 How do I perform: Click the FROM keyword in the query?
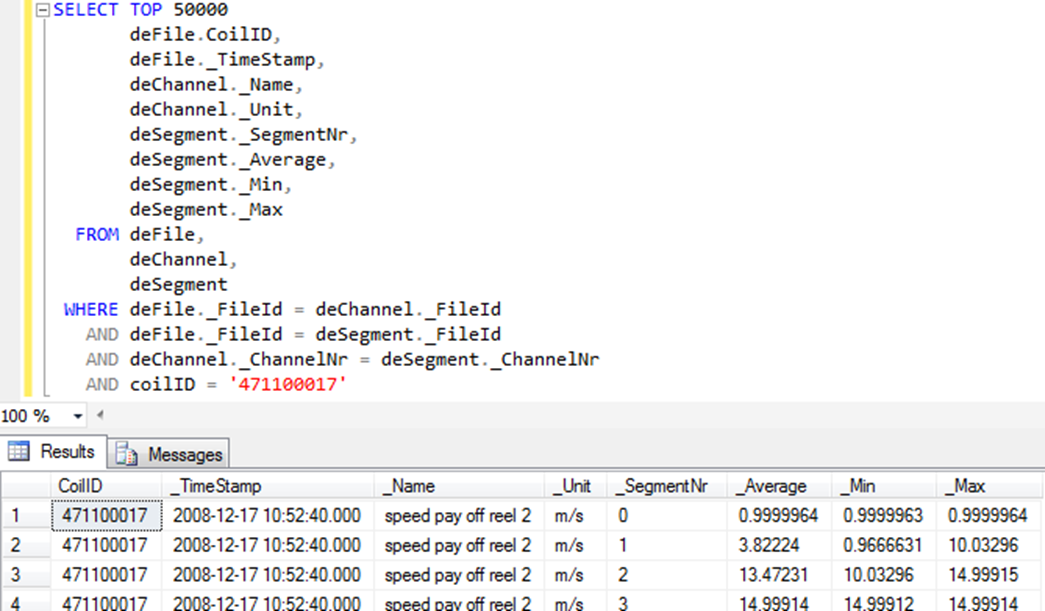pos(97,235)
